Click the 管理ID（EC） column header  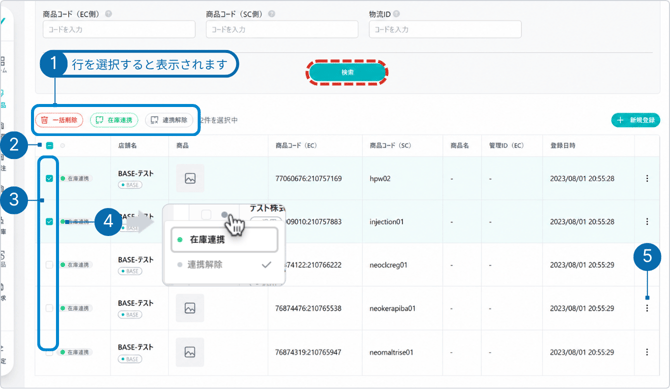pos(506,146)
